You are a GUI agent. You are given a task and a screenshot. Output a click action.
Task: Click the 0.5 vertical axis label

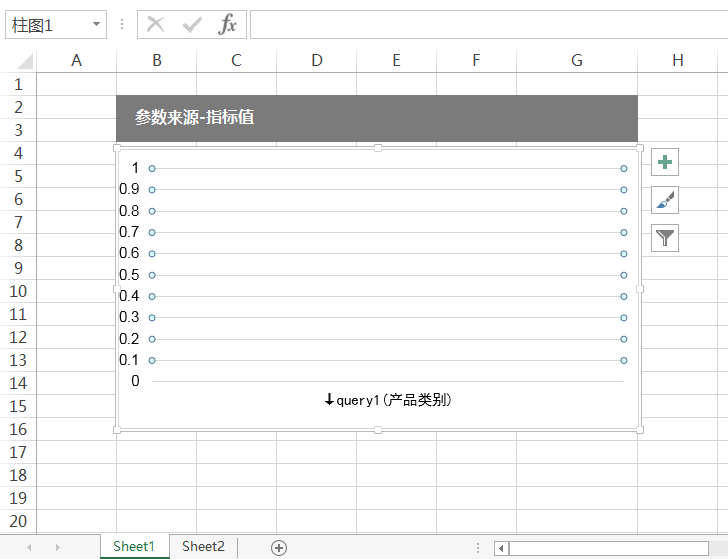[129, 275]
